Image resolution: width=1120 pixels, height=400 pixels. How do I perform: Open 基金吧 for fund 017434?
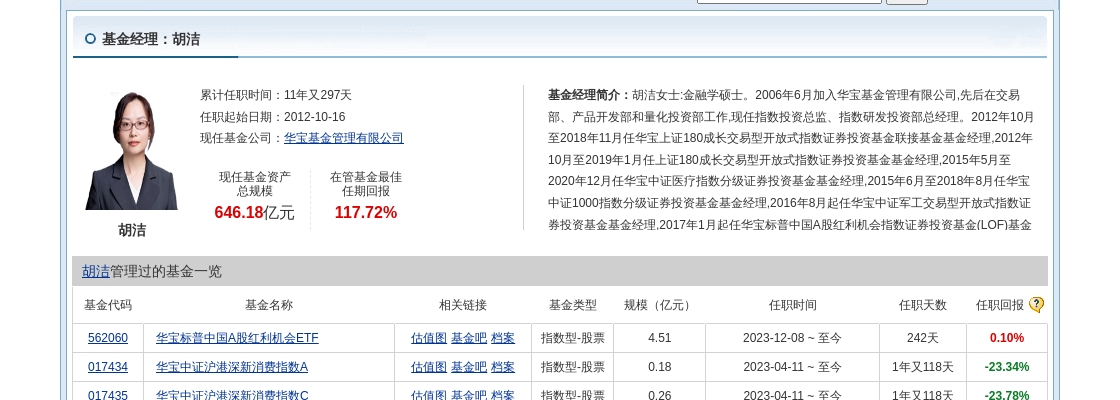tap(468, 367)
